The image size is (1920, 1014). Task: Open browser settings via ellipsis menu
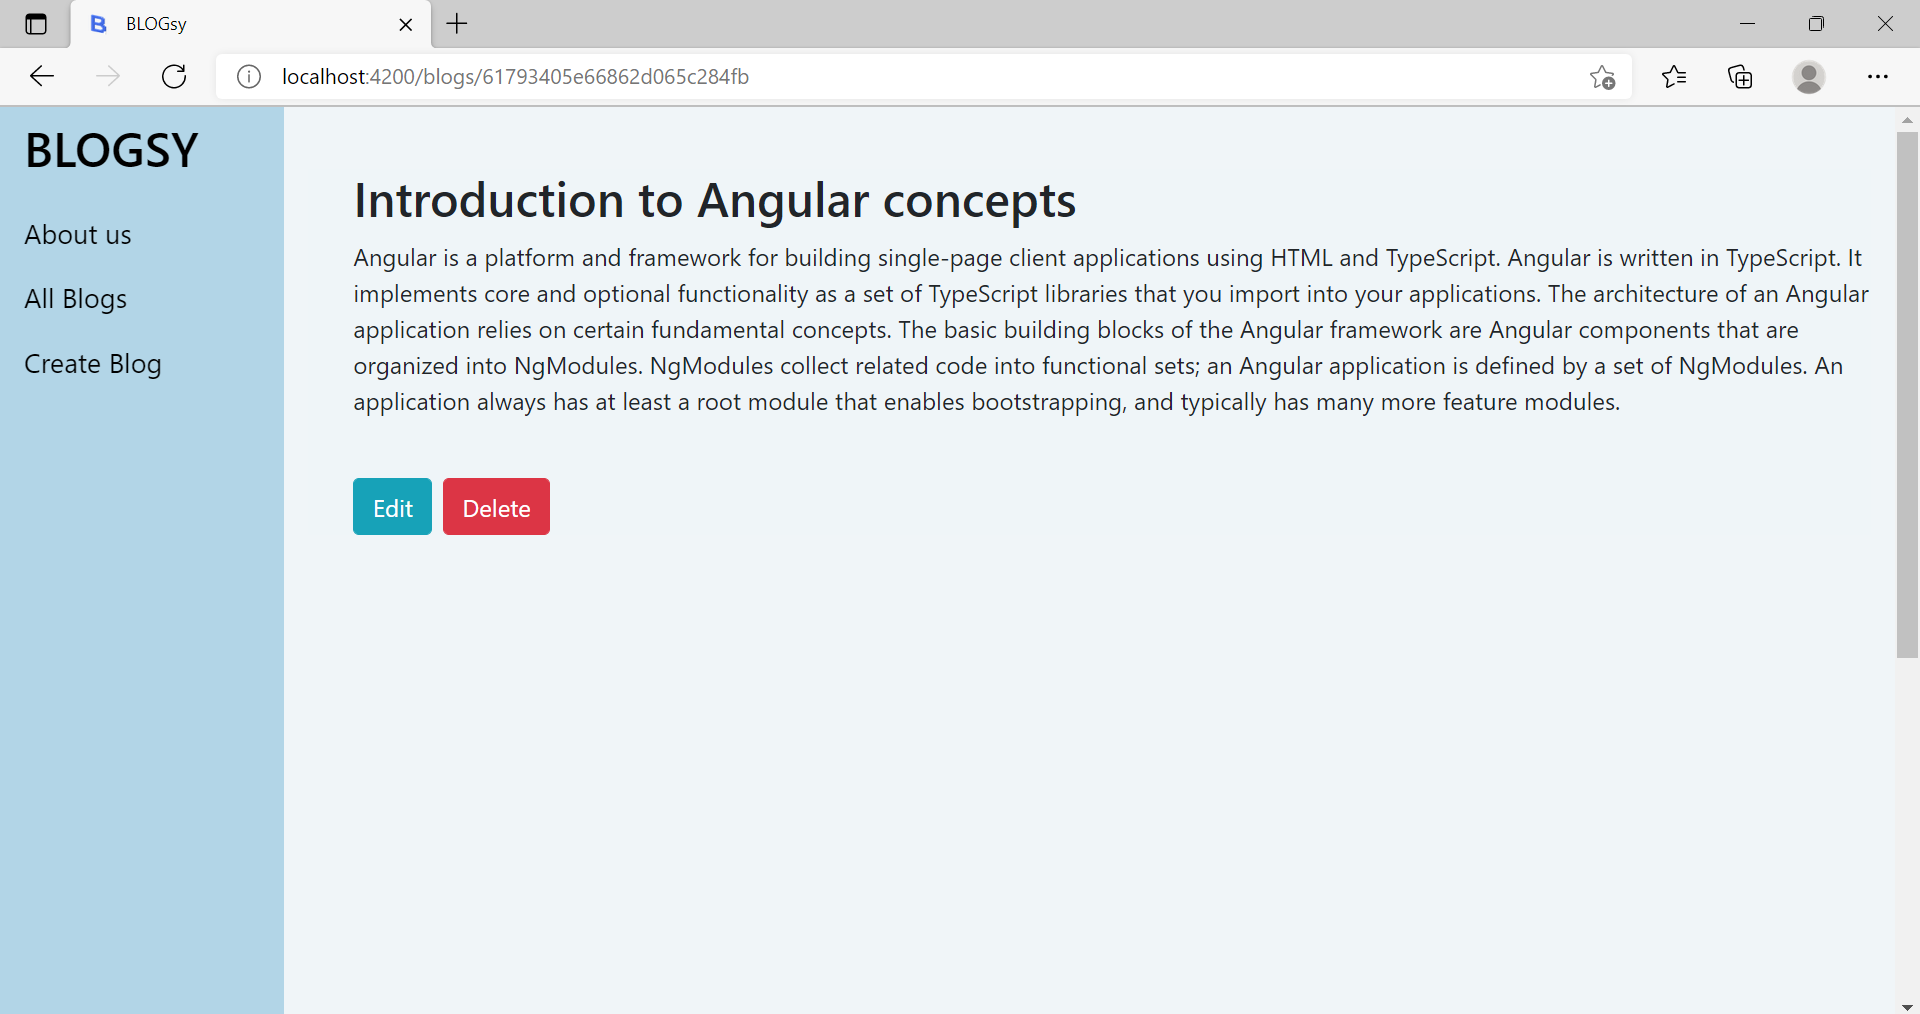click(1879, 76)
